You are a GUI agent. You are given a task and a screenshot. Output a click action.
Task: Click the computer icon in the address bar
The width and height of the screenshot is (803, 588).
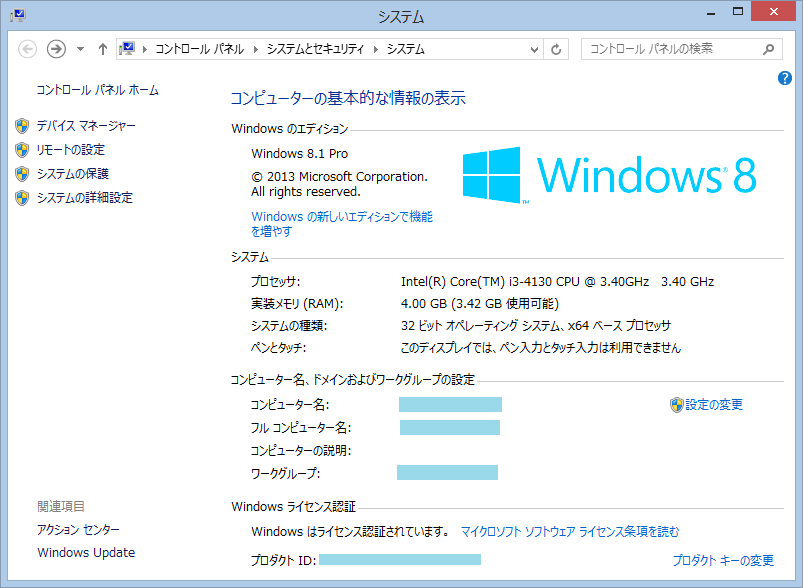pos(127,49)
